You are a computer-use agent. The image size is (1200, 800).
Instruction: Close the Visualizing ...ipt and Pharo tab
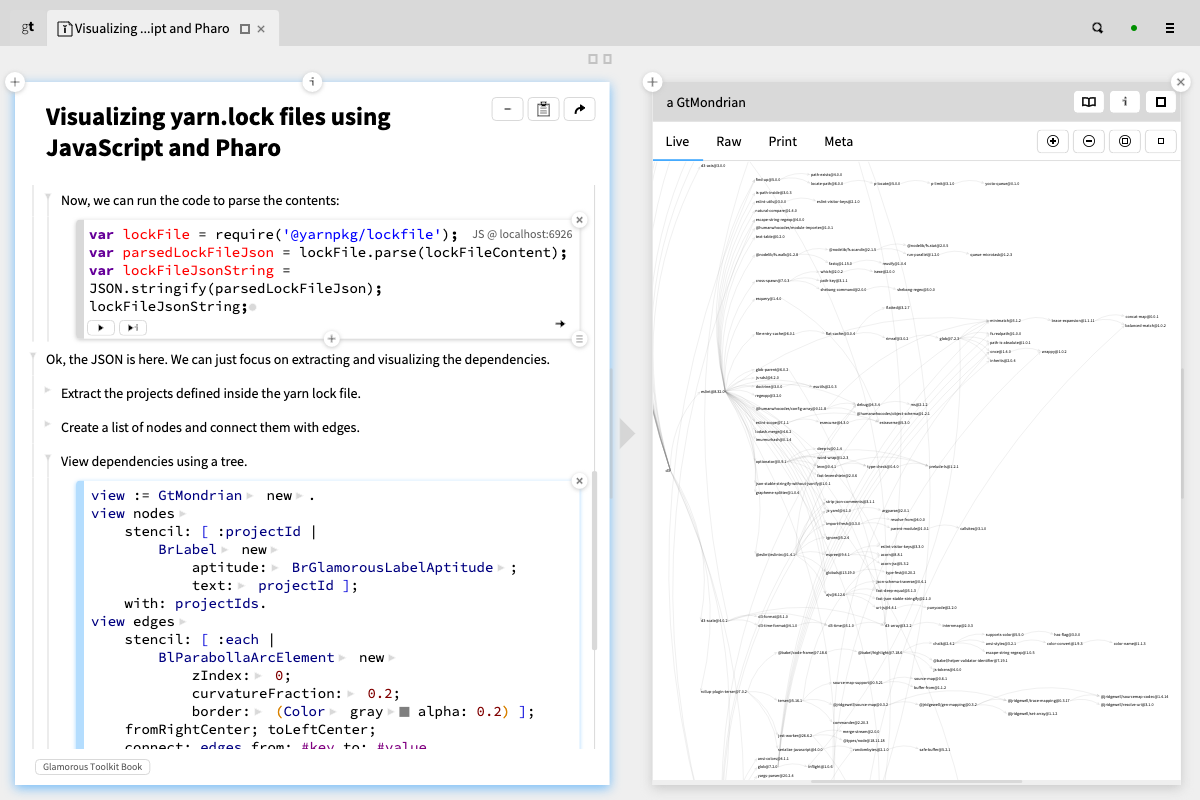click(262, 29)
